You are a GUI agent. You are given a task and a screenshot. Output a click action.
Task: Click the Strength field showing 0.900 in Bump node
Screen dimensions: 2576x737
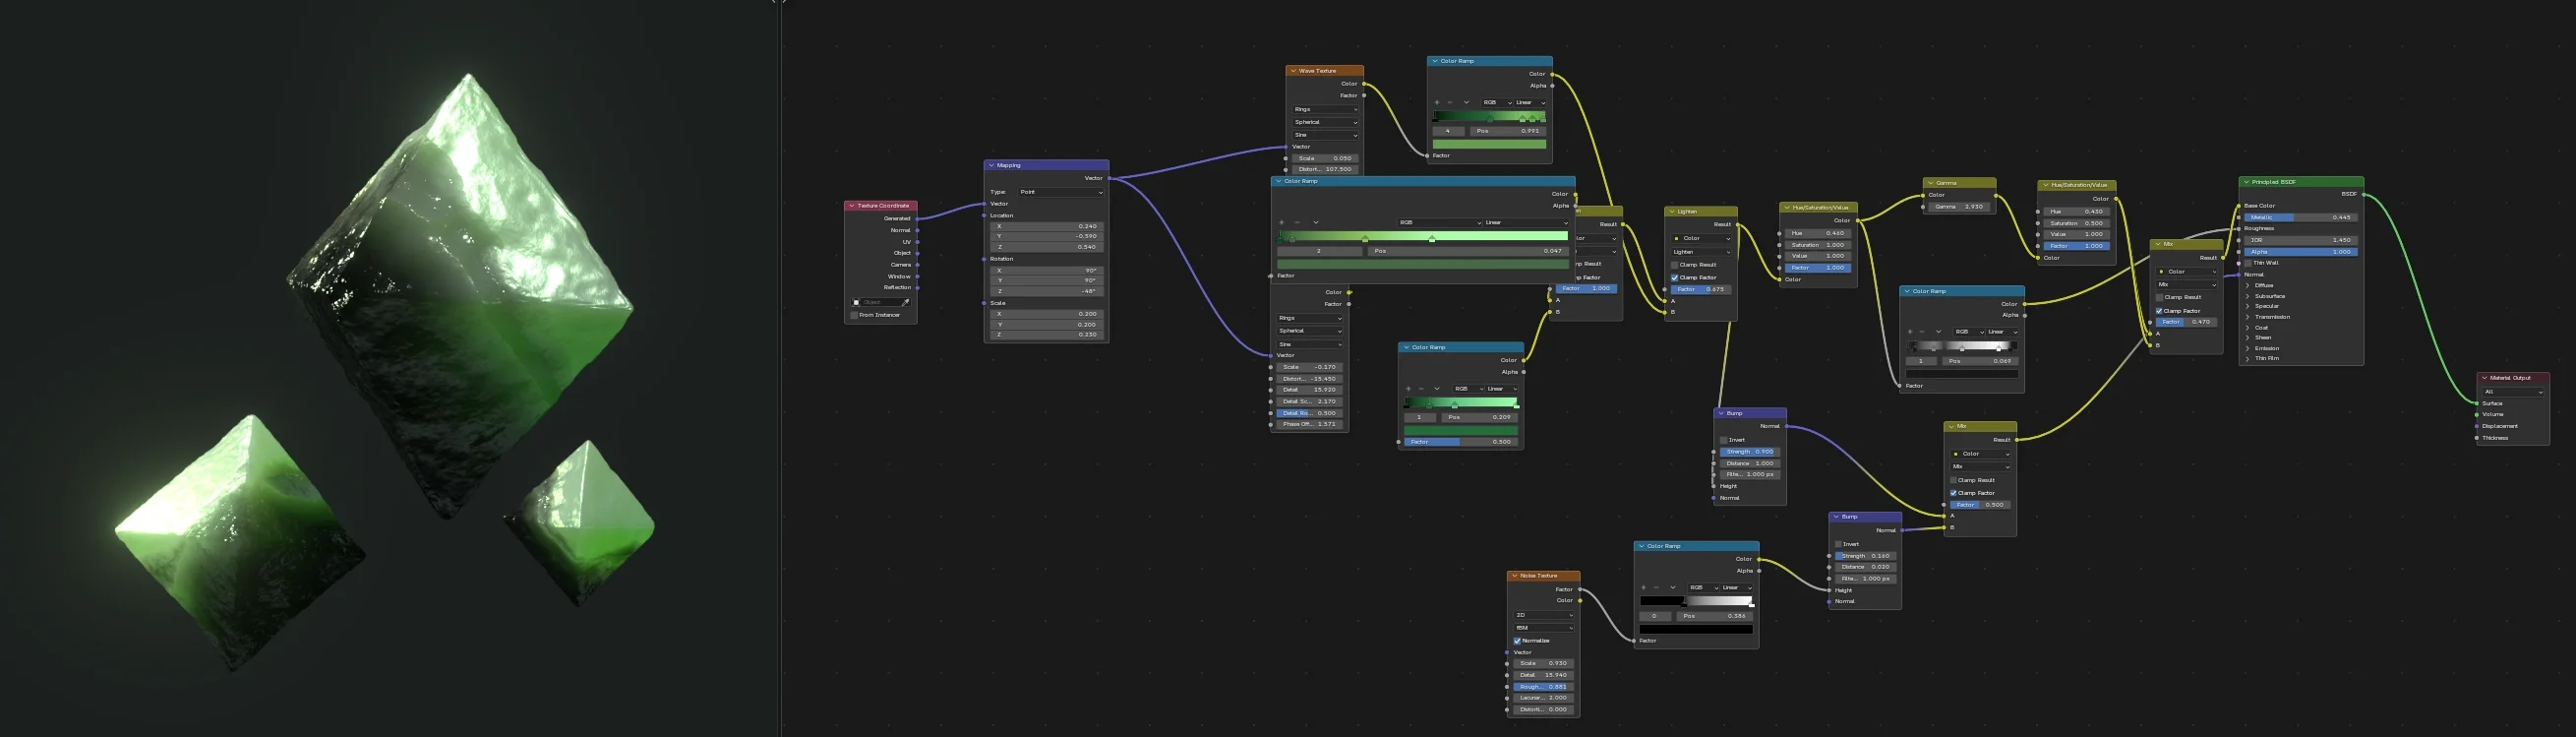(x=1748, y=452)
